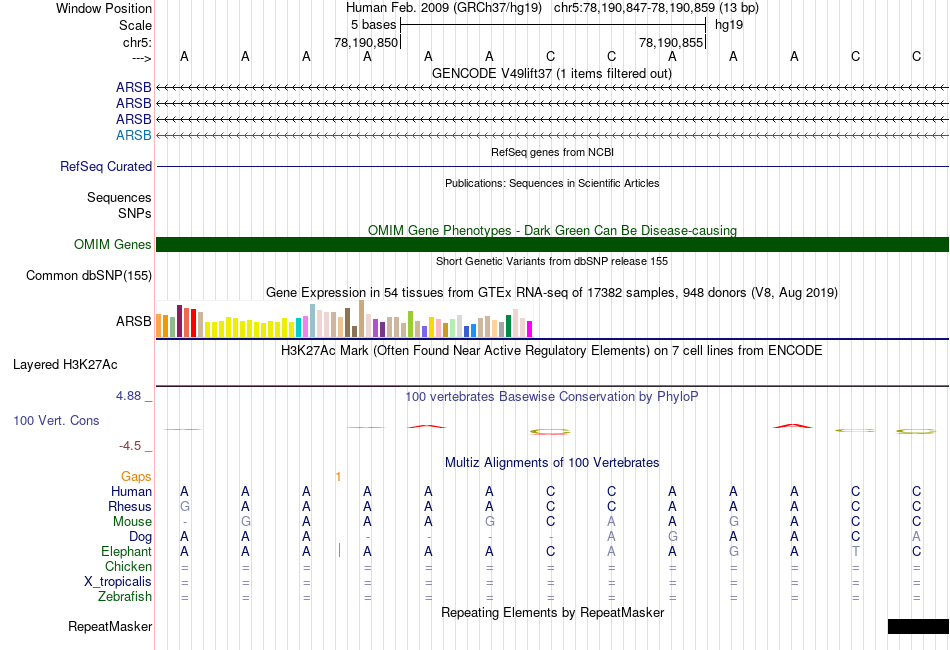Click the chr5:78,190,847-78,190,859 position text
This screenshot has width=950, height=650.
point(656,8)
